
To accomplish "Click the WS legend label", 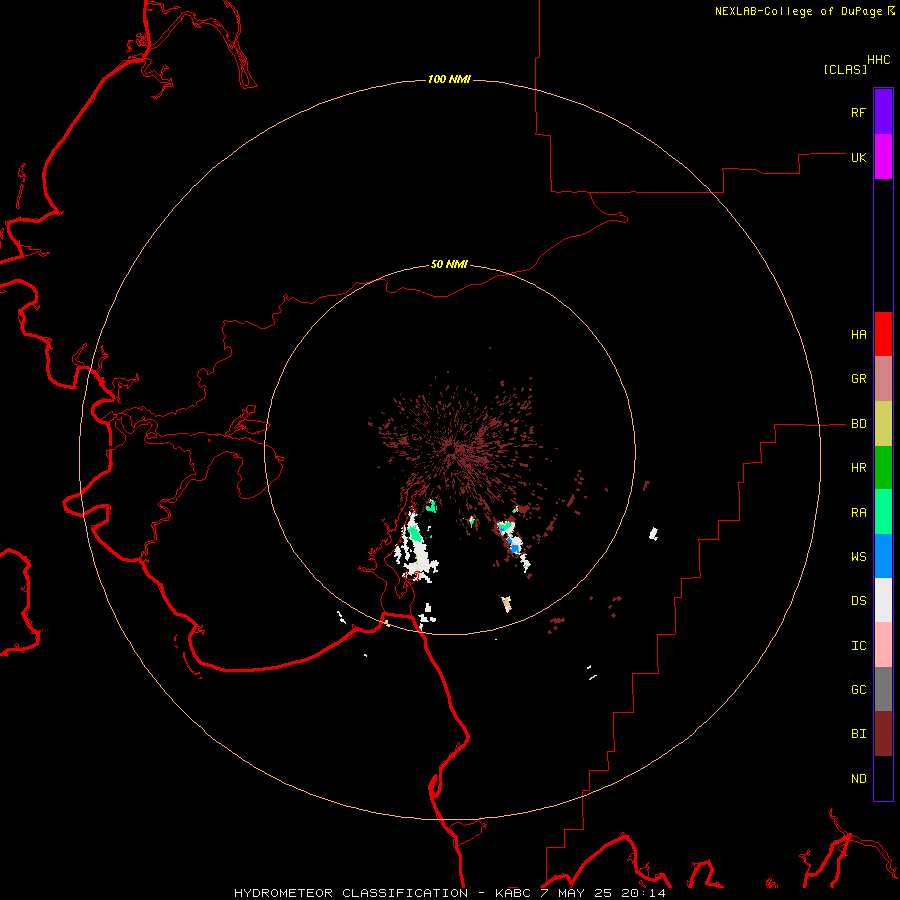I will pyautogui.click(x=858, y=556).
